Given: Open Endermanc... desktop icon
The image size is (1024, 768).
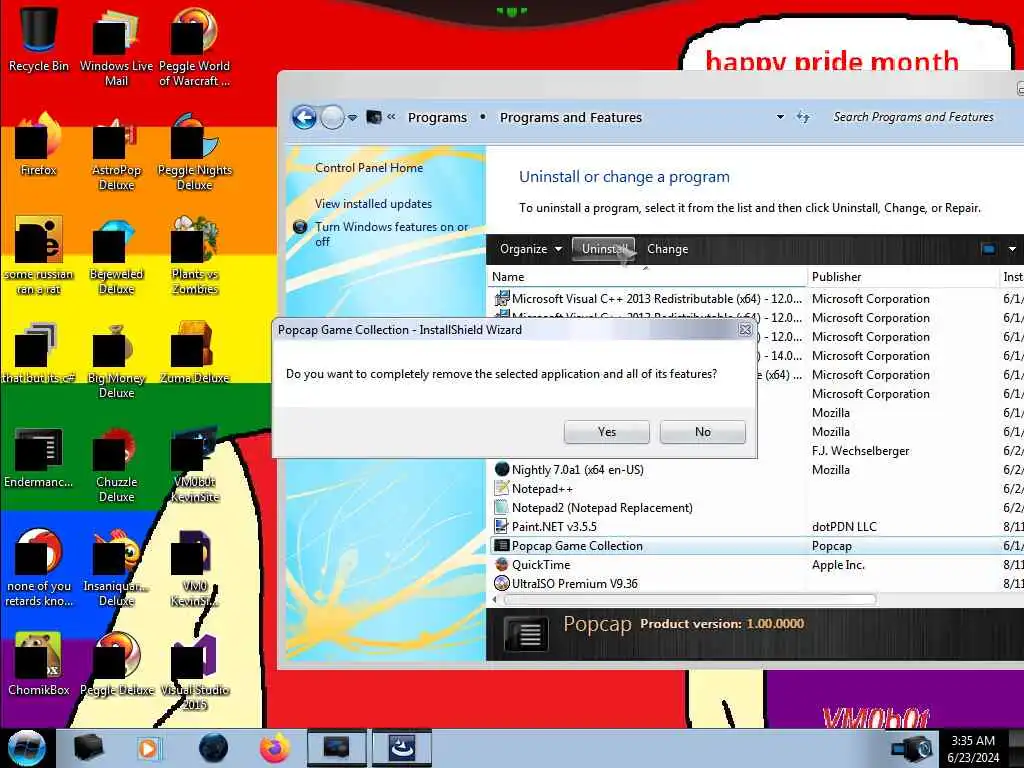Looking at the screenshot, I should (x=39, y=457).
